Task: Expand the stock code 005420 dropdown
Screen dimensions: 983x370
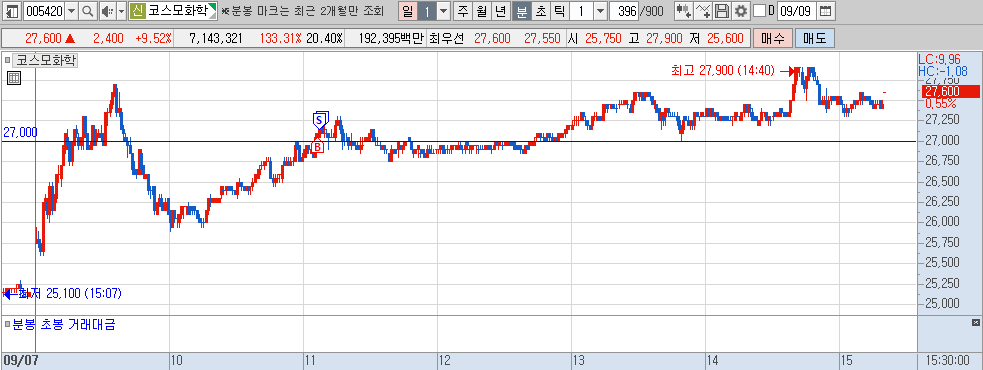Action: [x=71, y=11]
